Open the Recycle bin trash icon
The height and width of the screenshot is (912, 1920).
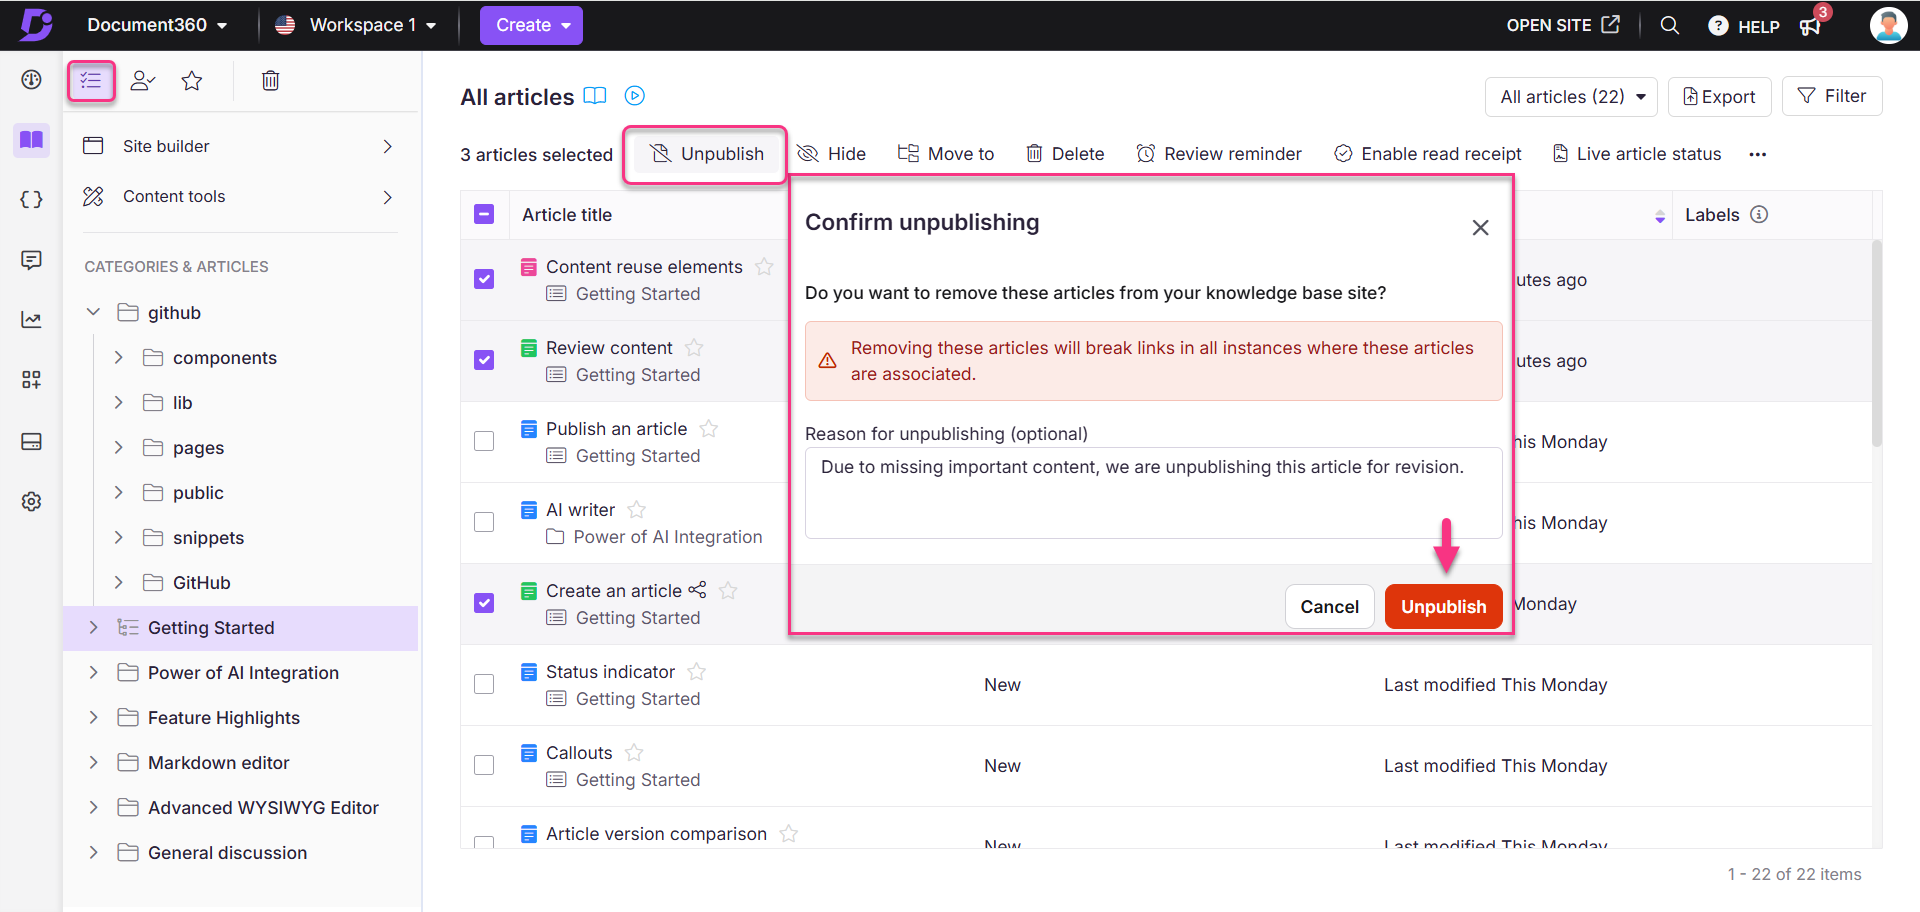click(270, 80)
